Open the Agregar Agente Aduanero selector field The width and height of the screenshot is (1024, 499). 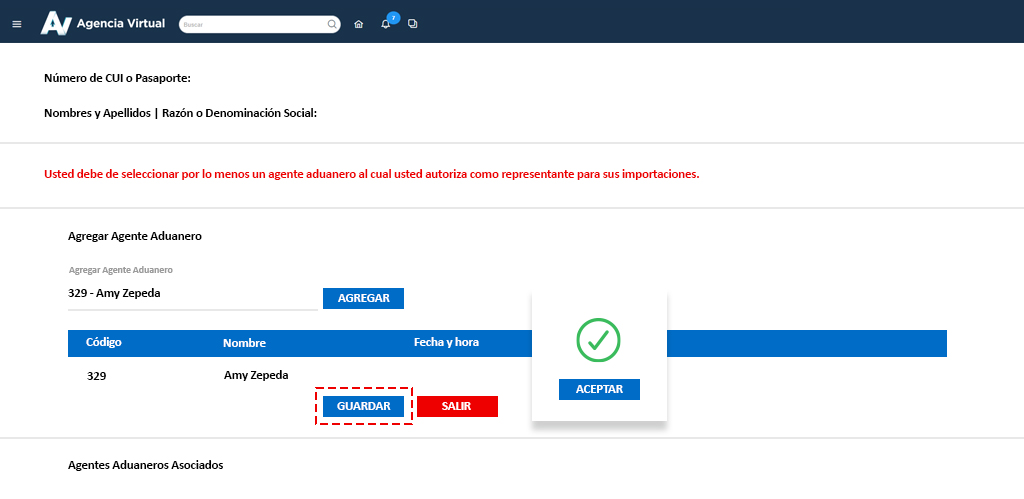[192, 293]
